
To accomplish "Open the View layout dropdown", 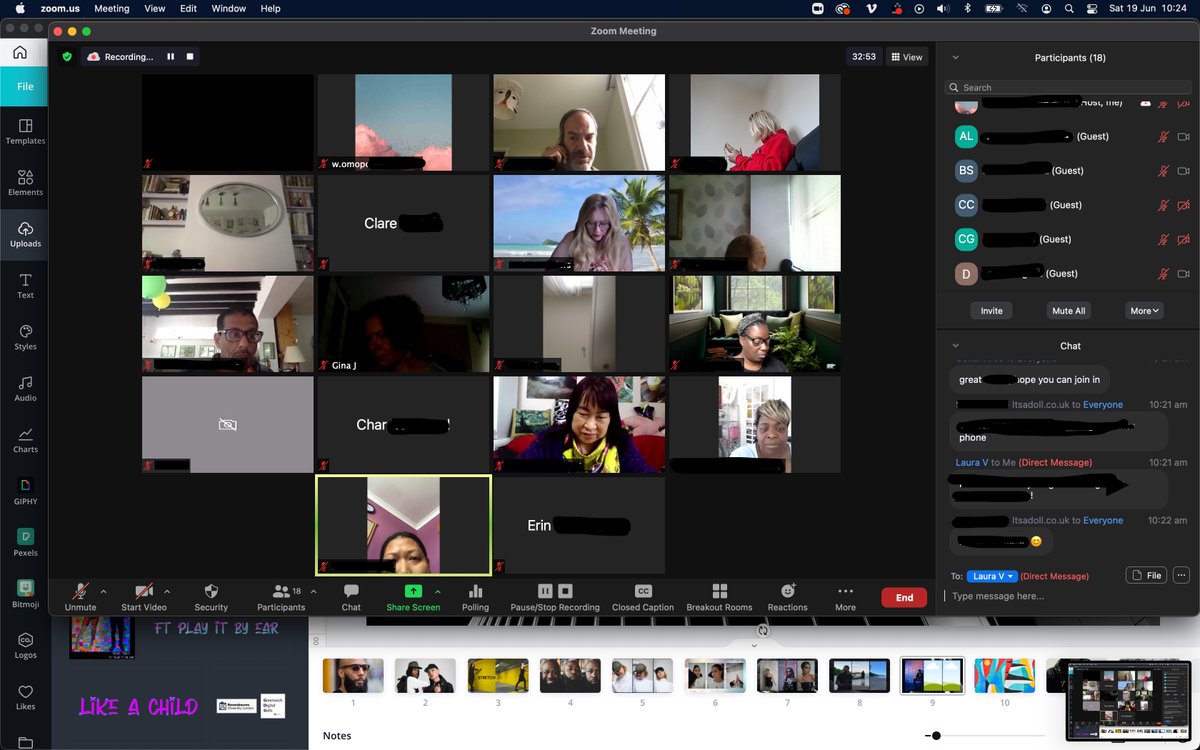I will click(x=907, y=57).
